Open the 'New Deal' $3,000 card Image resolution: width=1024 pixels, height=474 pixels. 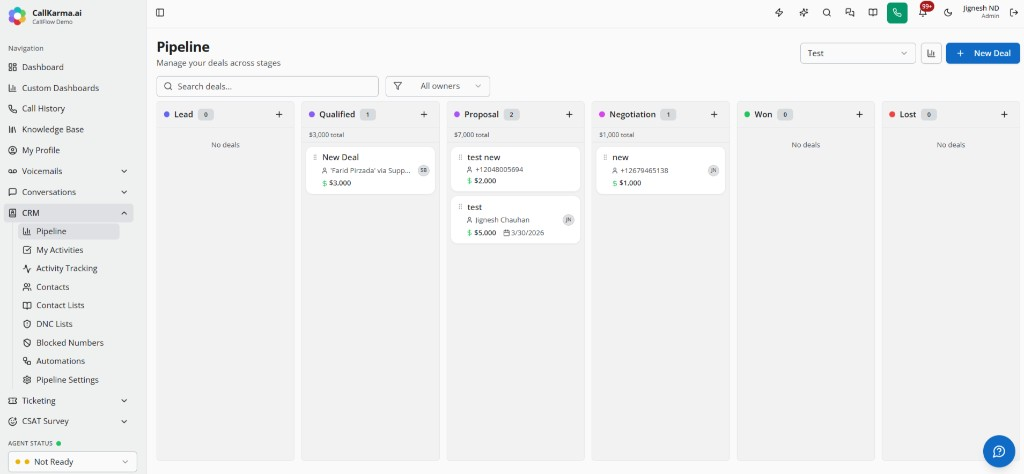coord(370,170)
